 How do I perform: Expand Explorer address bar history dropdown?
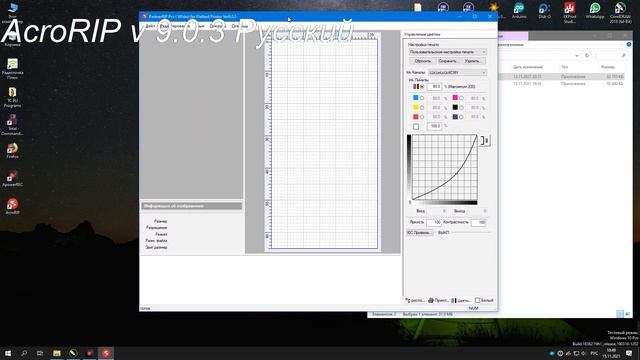pyautogui.click(x=577, y=56)
